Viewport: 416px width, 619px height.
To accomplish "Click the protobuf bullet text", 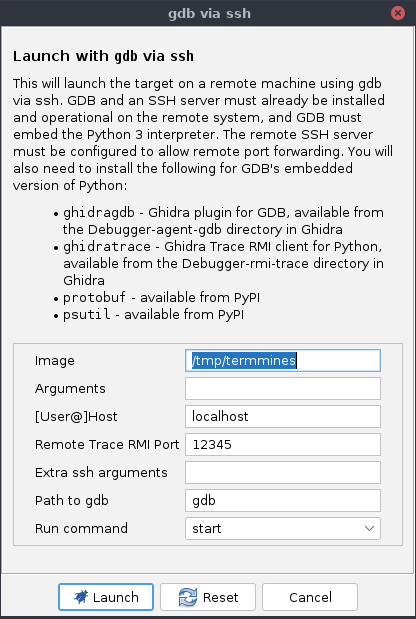I will pos(161,297).
